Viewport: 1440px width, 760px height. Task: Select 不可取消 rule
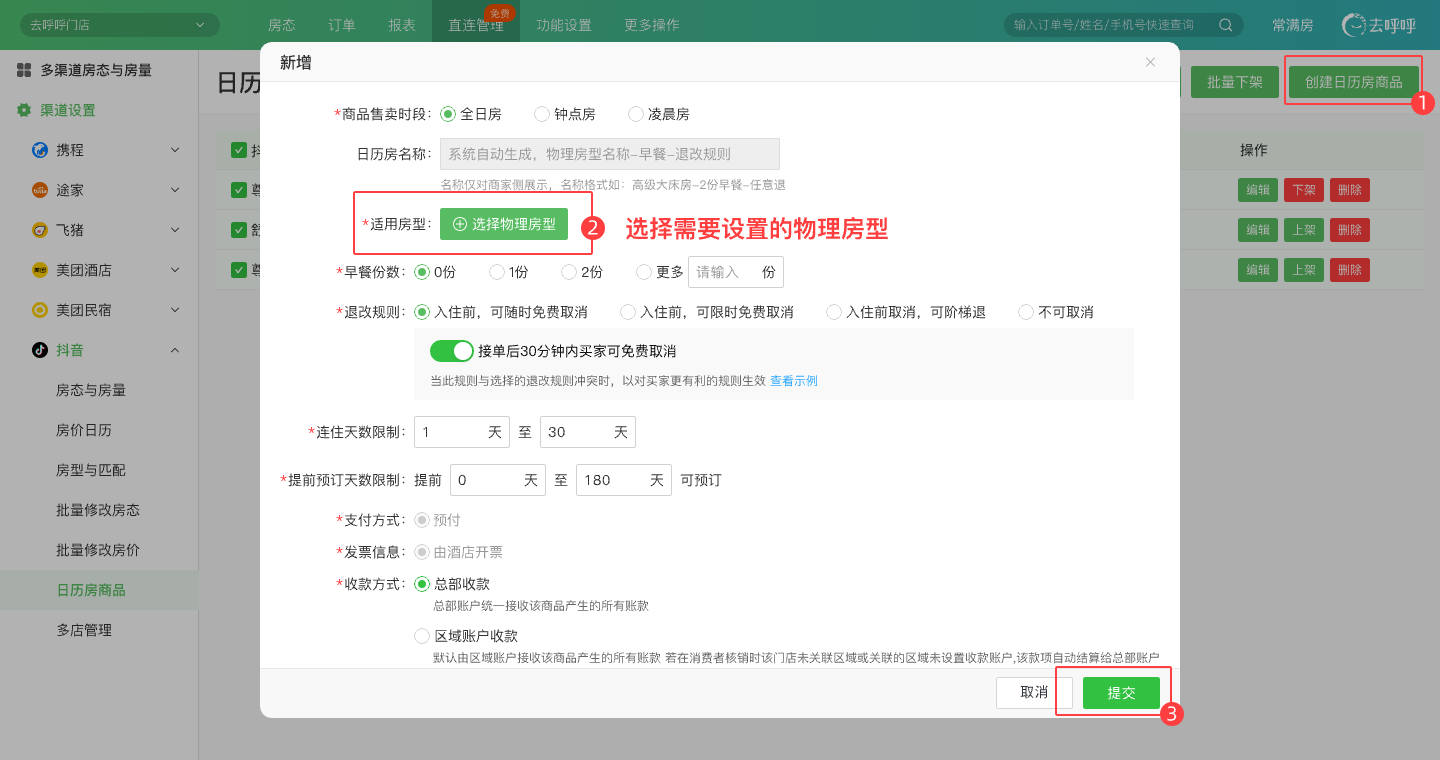tap(1026, 312)
